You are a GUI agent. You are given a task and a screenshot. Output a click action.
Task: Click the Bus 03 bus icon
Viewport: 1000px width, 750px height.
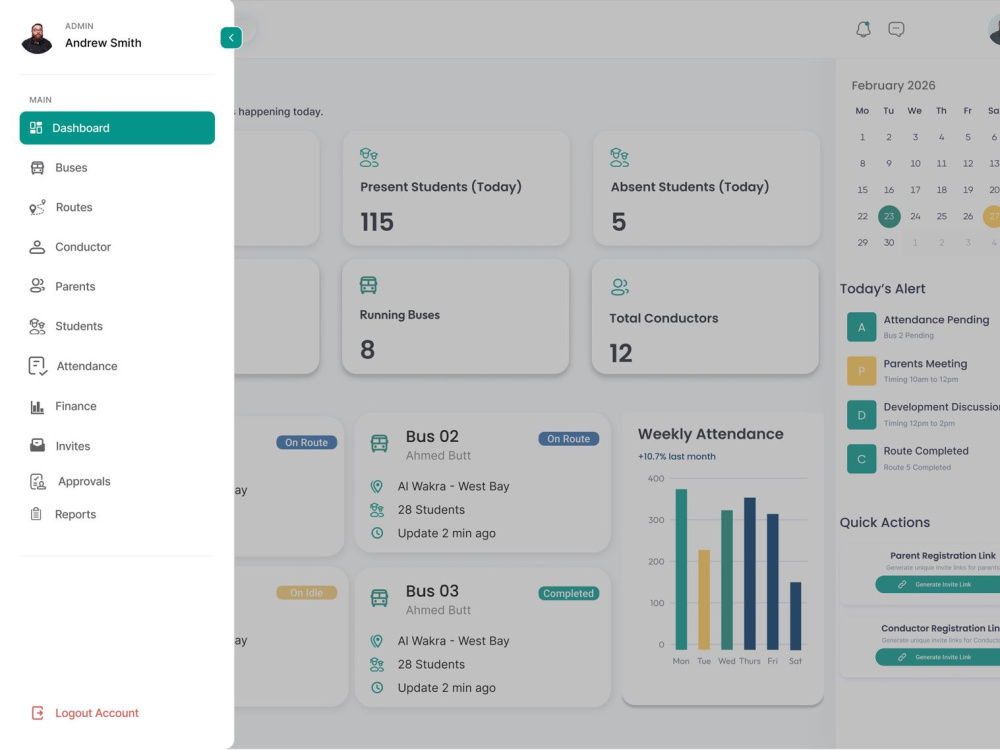379,598
